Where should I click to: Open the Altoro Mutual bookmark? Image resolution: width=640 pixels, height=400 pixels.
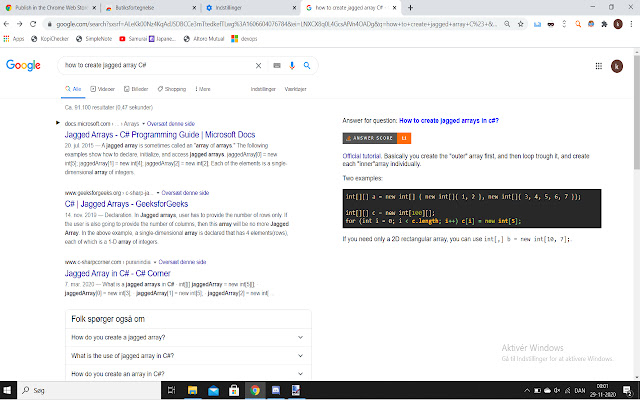pos(204,39)
